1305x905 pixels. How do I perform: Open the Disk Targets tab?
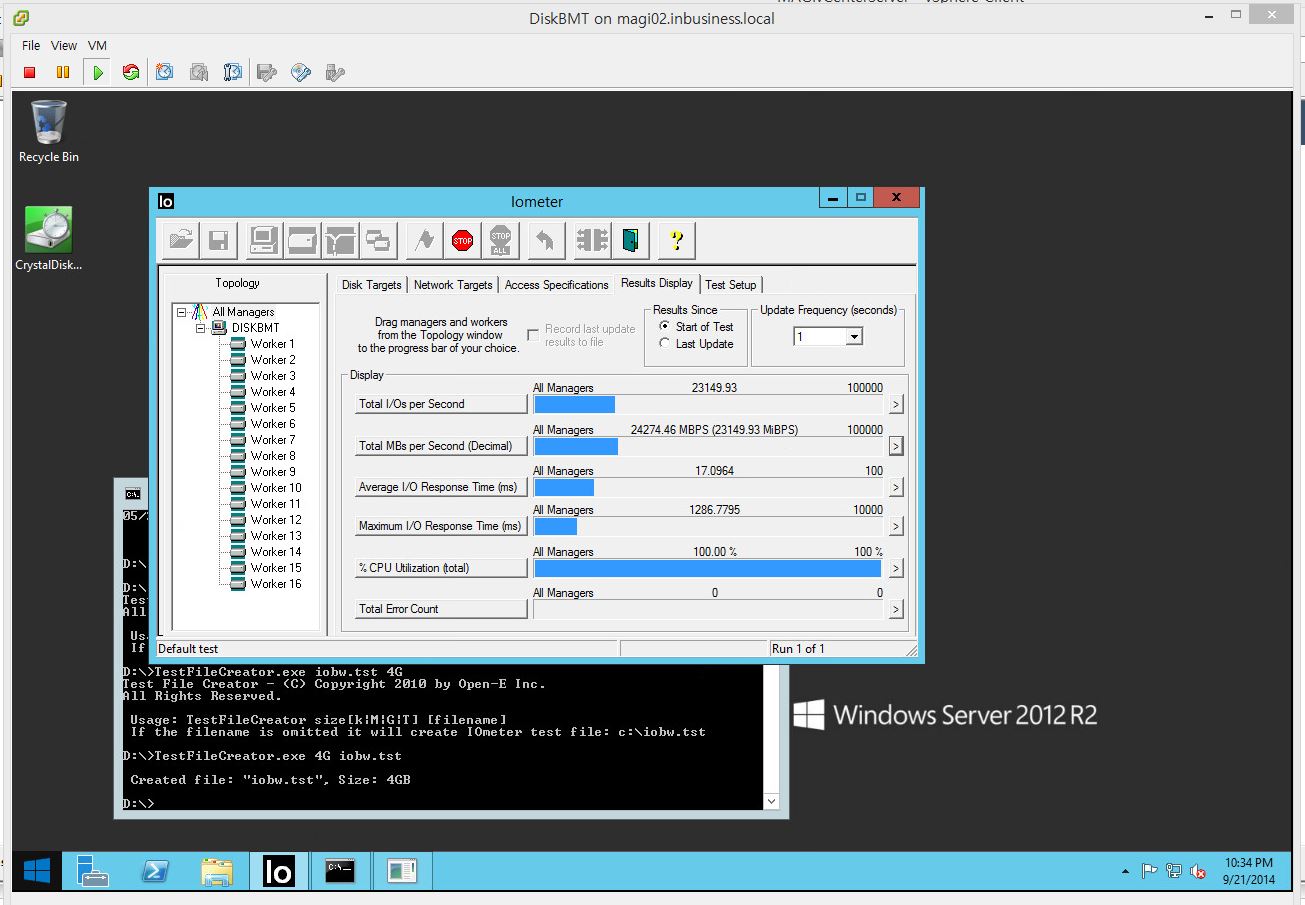(371, 285)
